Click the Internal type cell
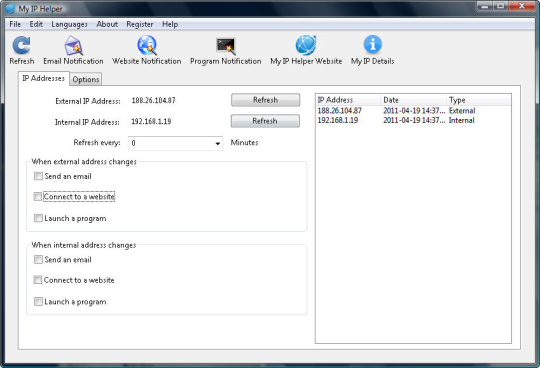The height and width of the screenshot is (368, 540). point(462,120)
